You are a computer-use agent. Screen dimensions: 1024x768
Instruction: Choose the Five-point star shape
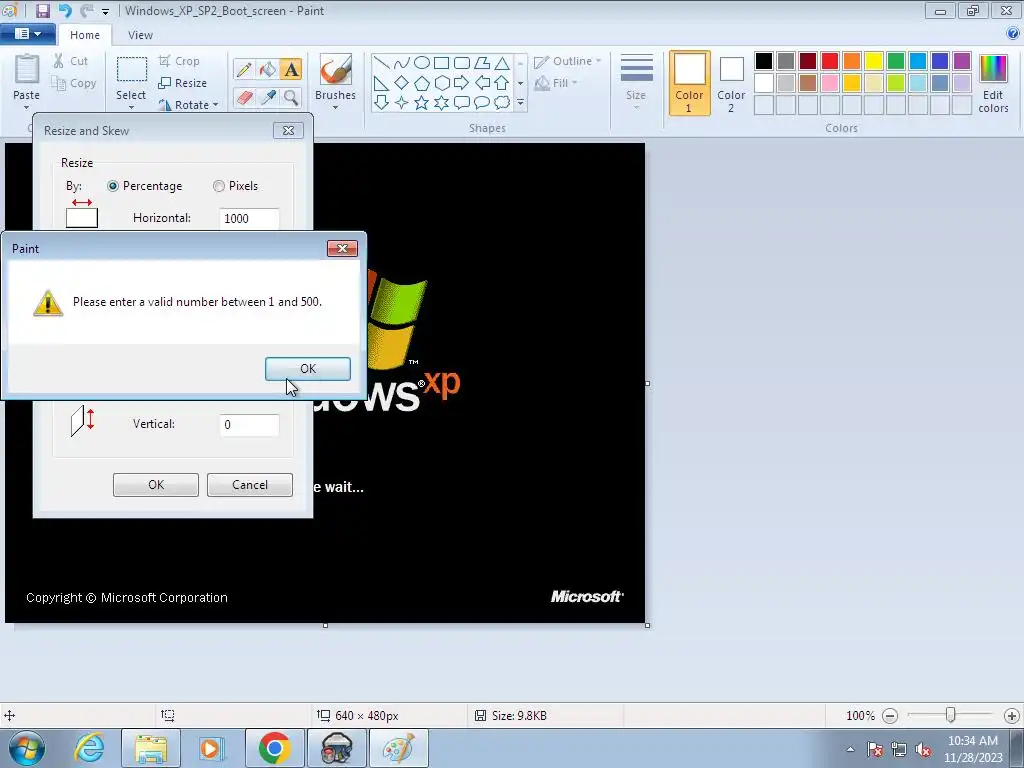pyautogui.click(x=422, y=103)
